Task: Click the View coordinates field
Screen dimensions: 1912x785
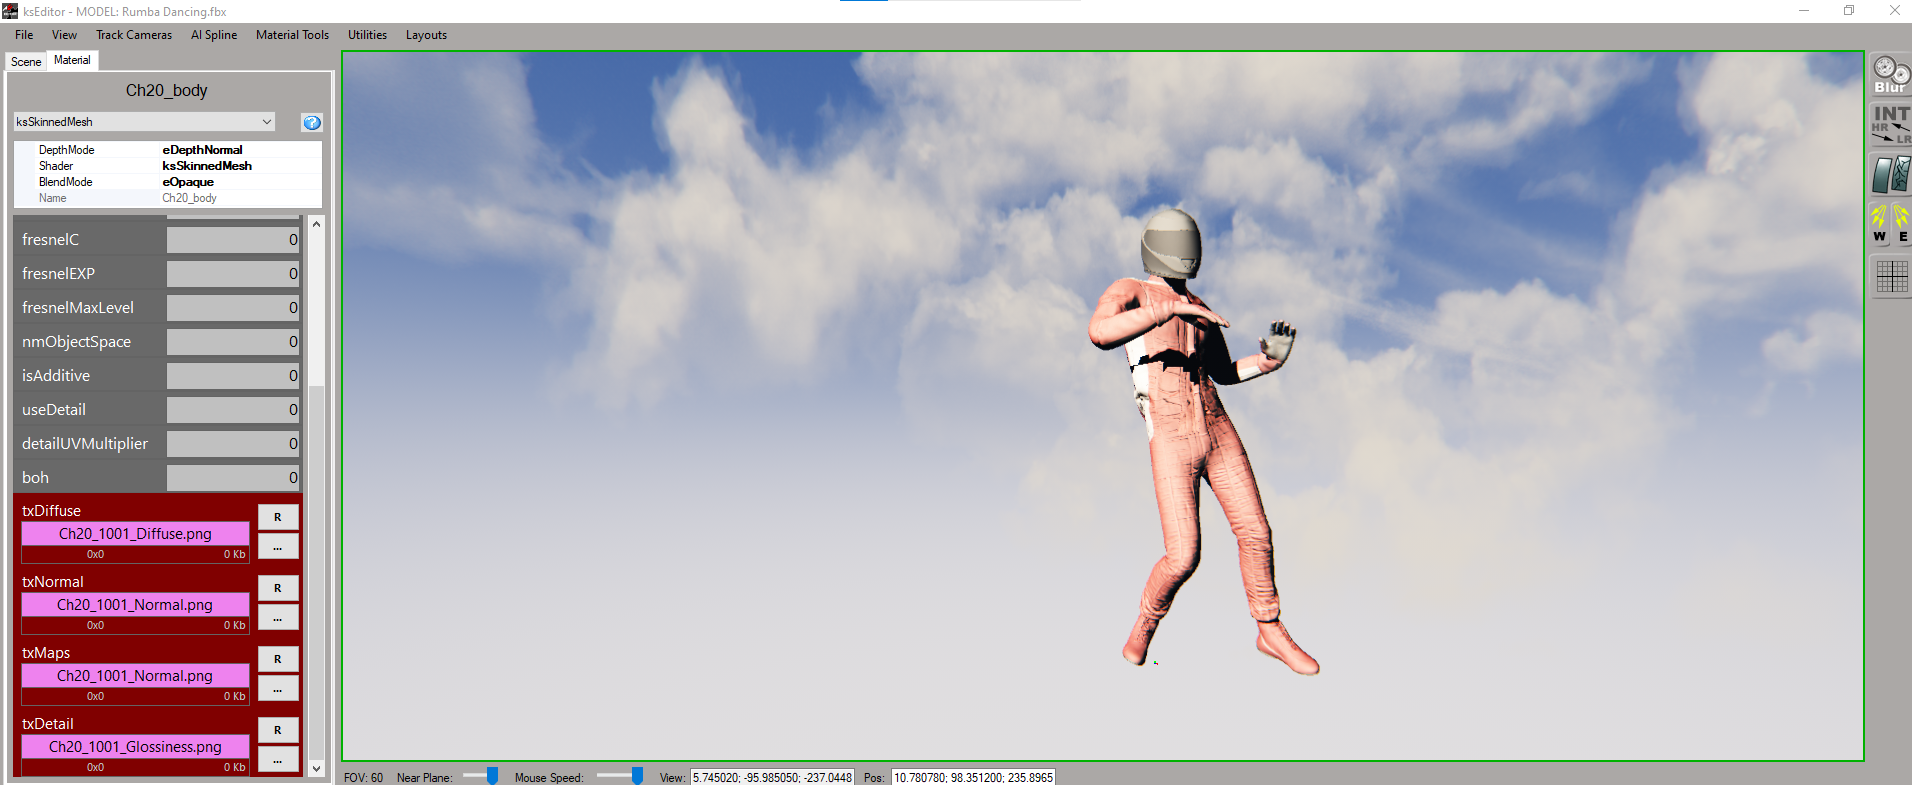Action: (x=772, y=777)
